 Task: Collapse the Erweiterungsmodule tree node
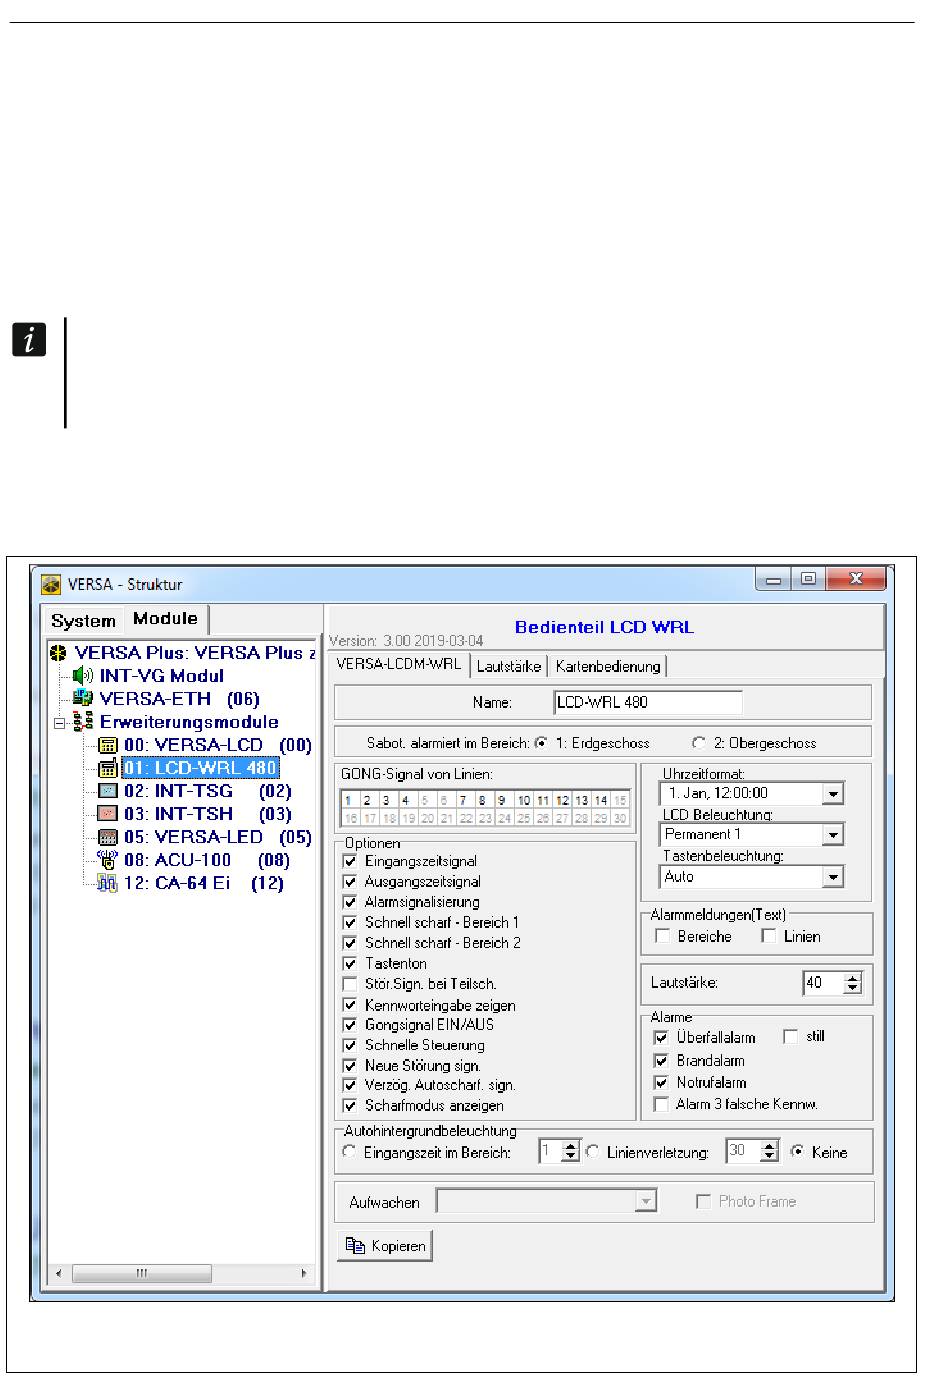(60, 723)
